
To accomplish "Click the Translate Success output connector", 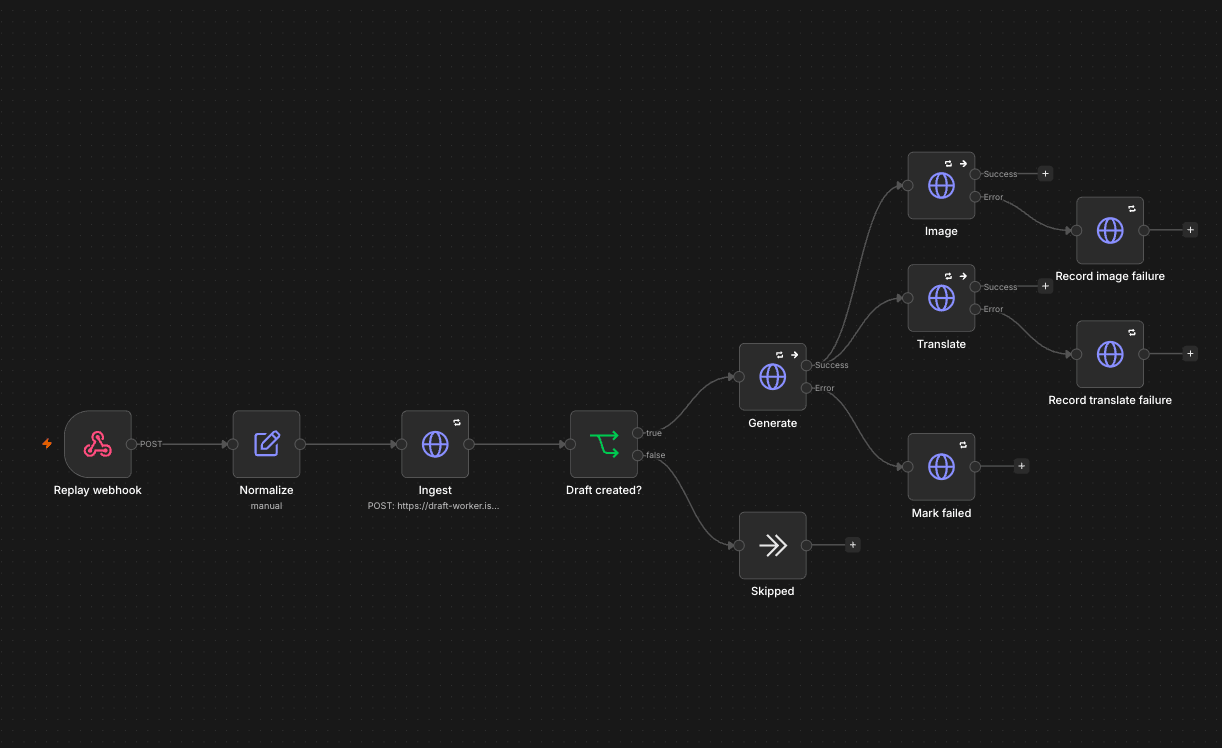I will (x=975, y=287).
